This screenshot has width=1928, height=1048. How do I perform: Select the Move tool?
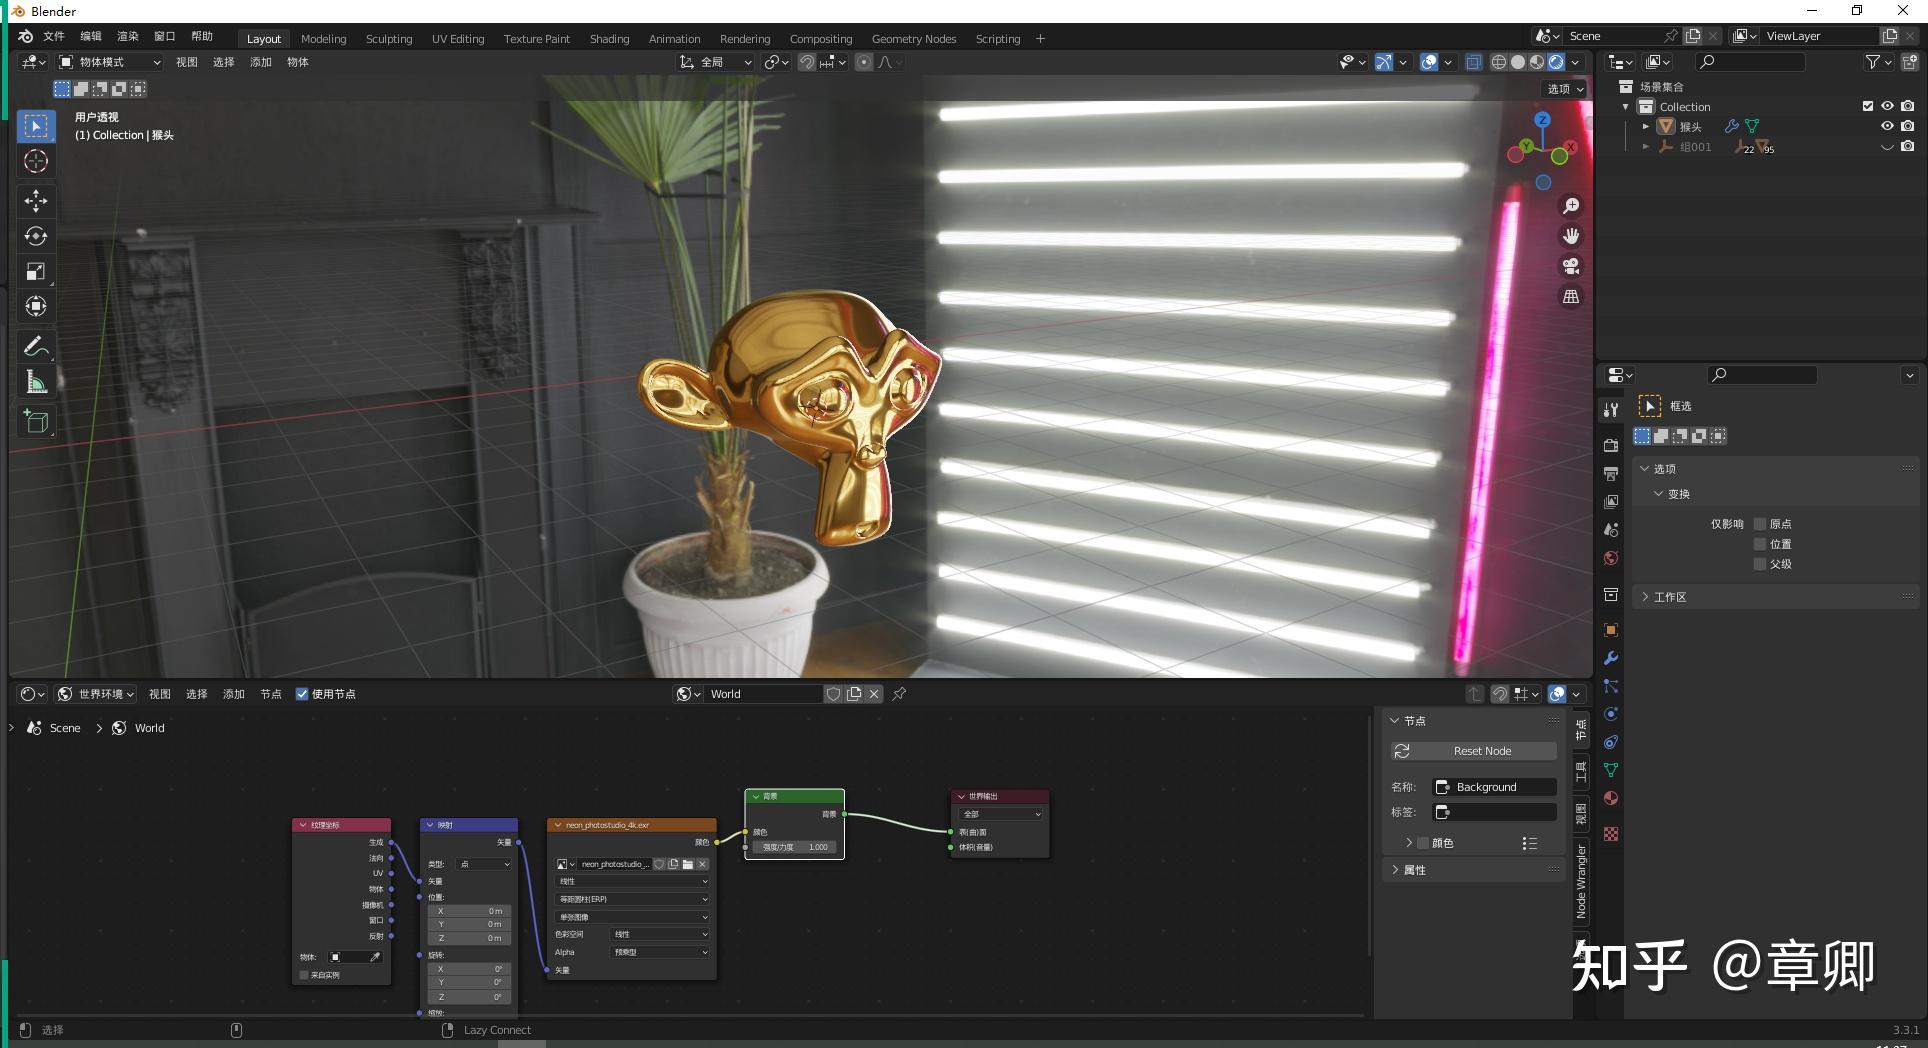(x=36, y=201)
